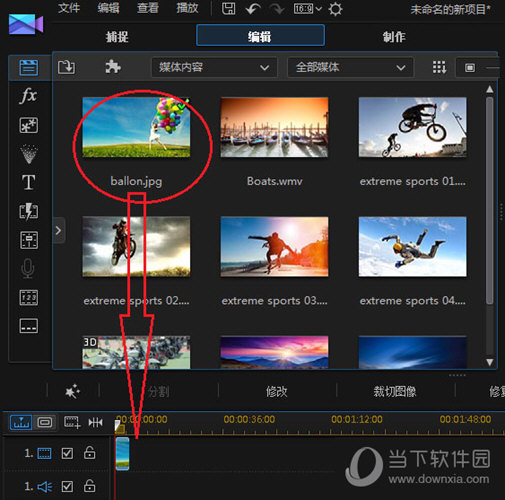Open the 全部媒体 filter dropdown
Image resolution: width=505 pixels, height=500 pixels.
pos(350,67)
